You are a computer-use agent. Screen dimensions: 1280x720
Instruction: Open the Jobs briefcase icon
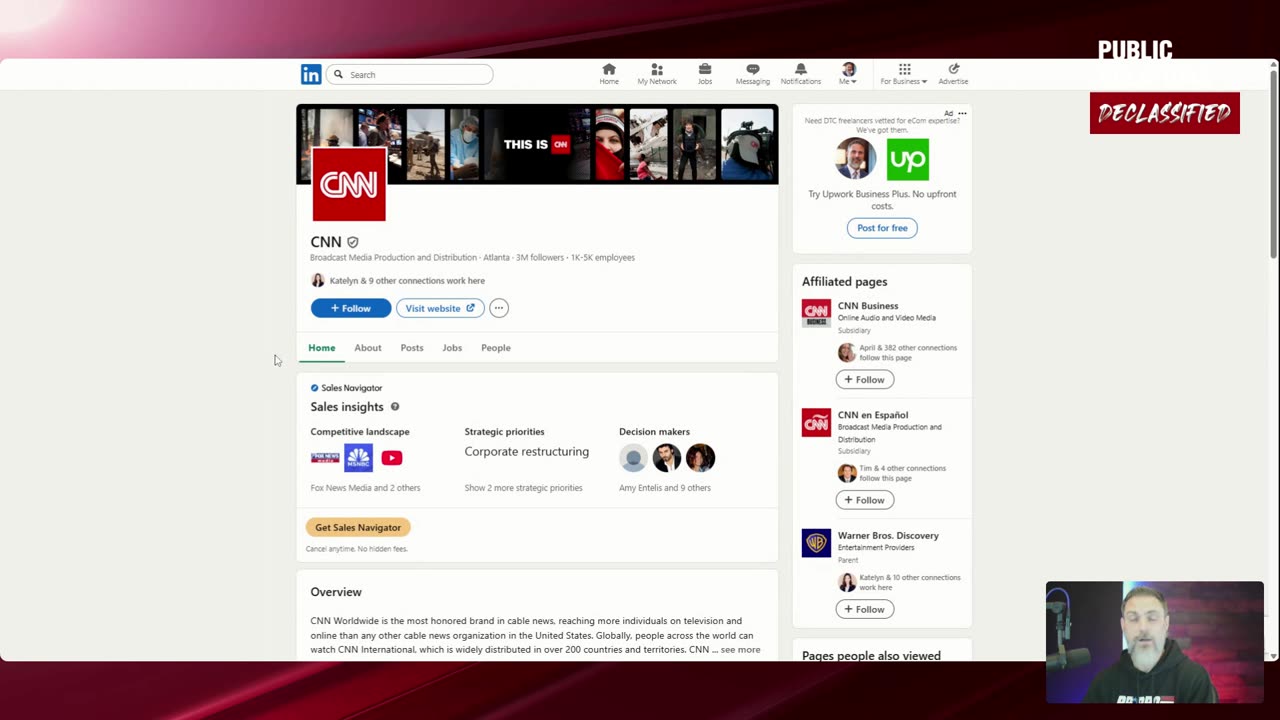(x=705, y=74)
